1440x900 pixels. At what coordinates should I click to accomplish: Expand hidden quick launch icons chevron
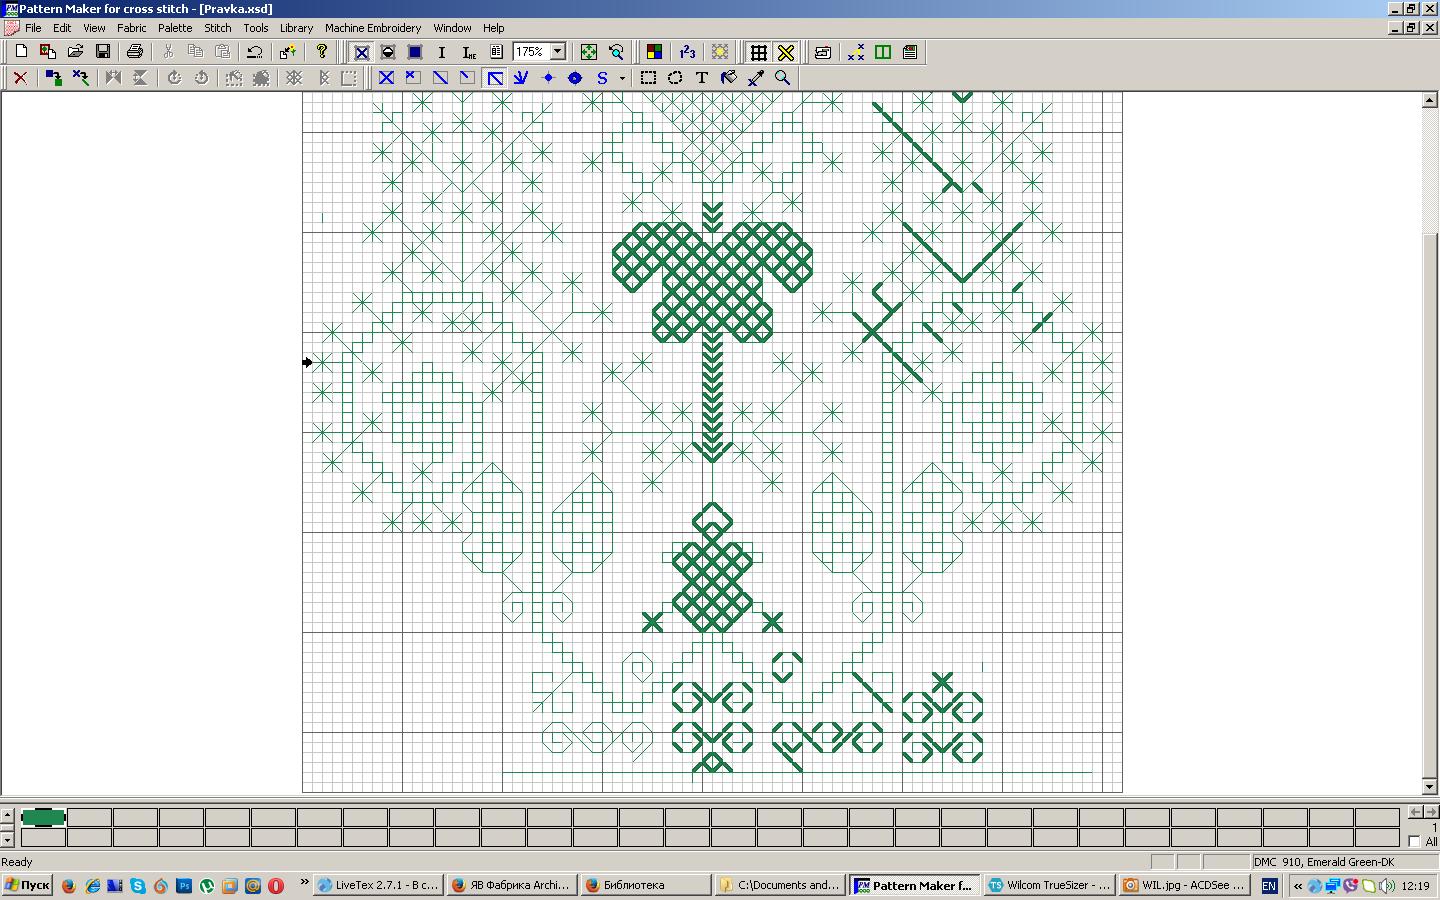pyautogui.click(x=304, y=883)
